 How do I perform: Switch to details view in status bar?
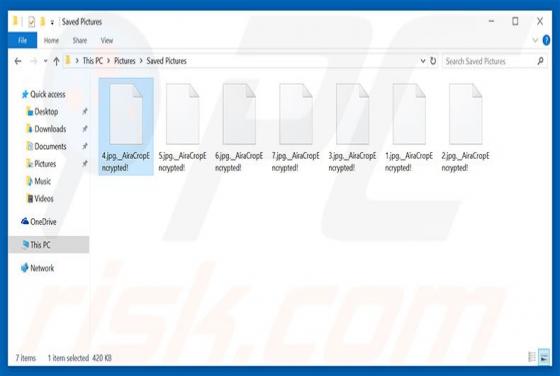tap(532, 357)
